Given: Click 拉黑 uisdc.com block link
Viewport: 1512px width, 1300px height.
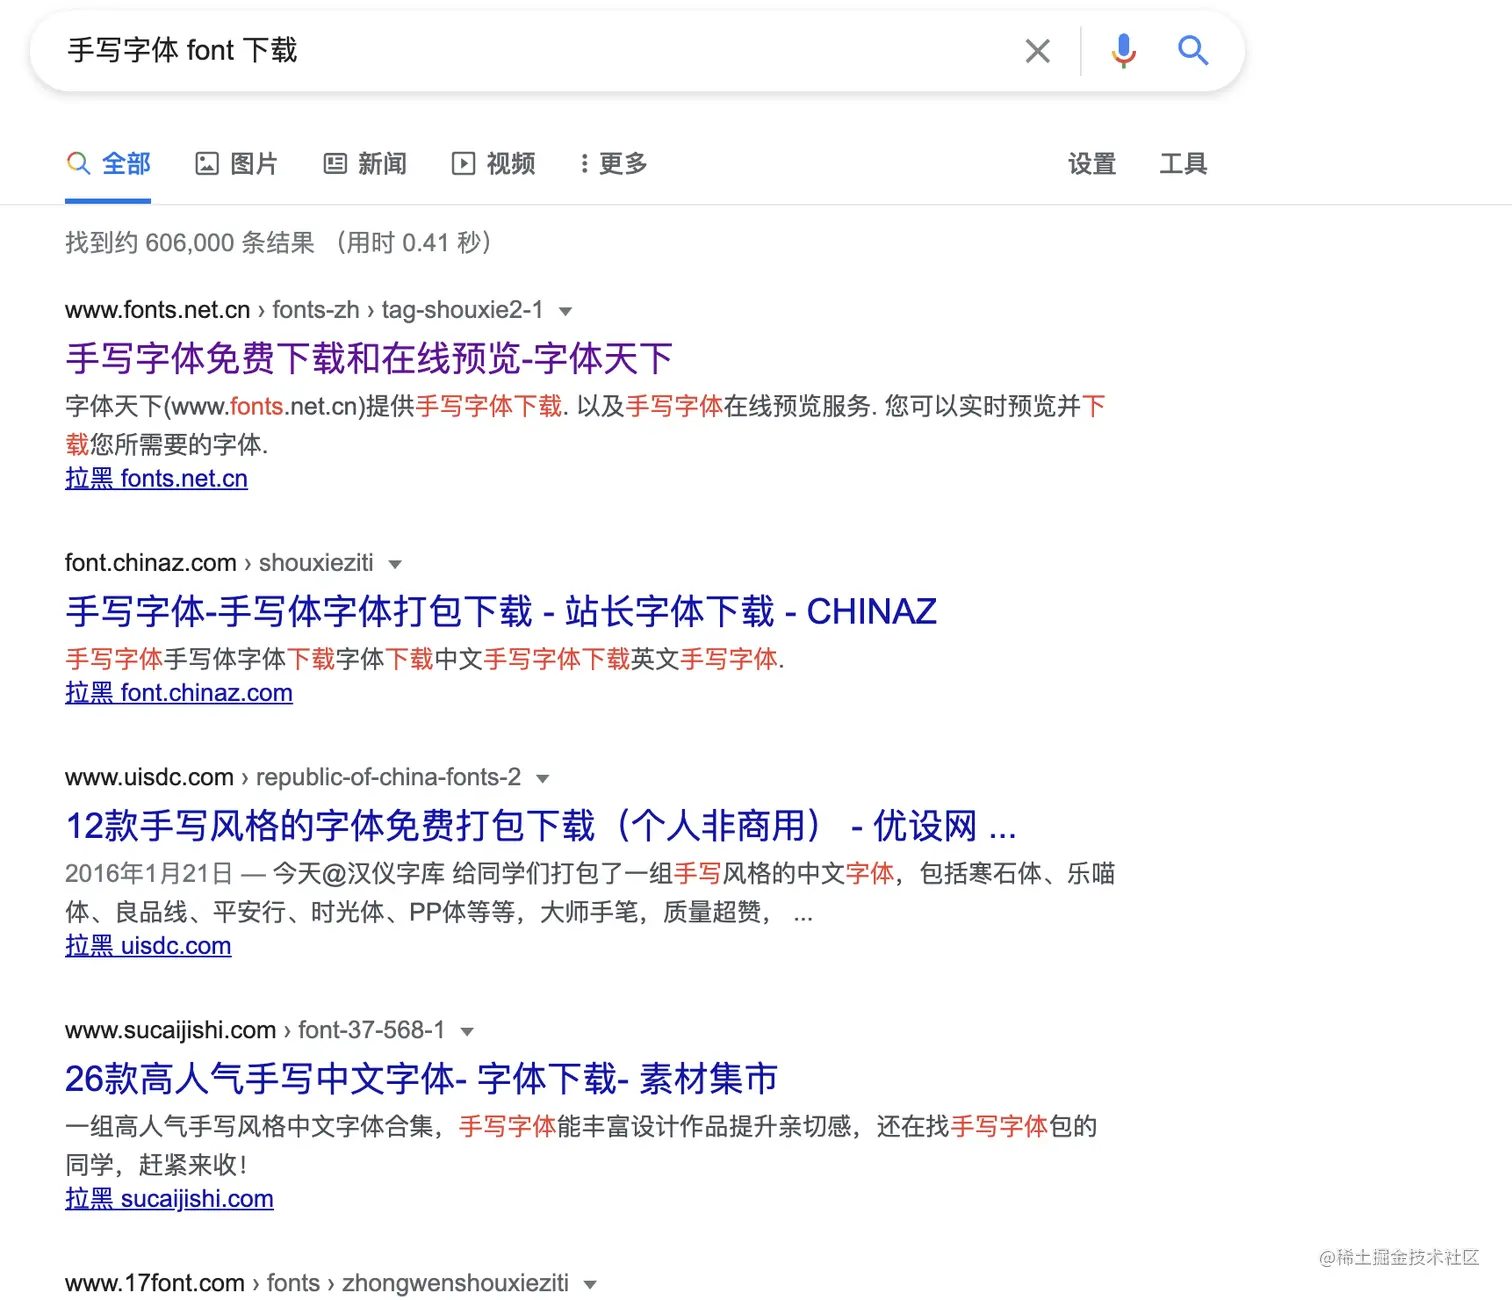Looking at the screenshot, I should pos(148,946).
